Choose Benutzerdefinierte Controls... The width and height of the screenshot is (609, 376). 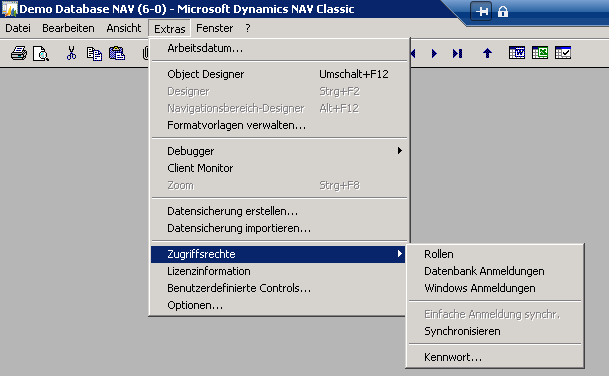click(278, 288)
